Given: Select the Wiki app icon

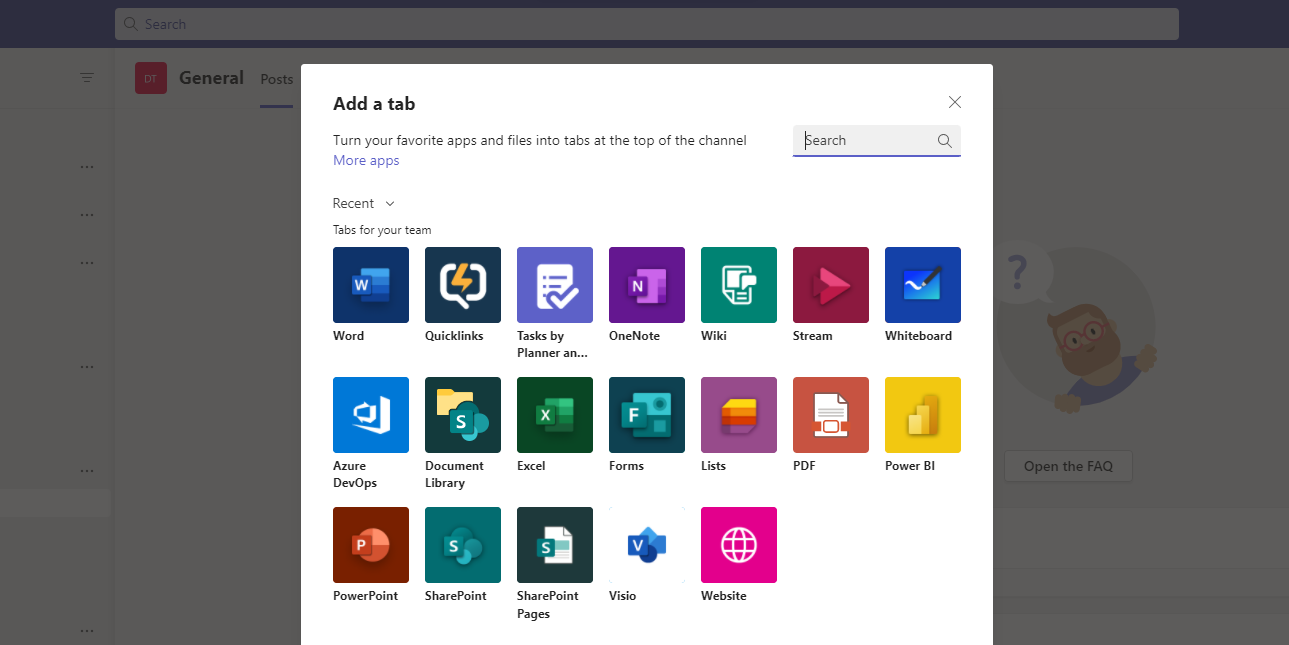Looking at the screenshot, I should click(739, 285).
